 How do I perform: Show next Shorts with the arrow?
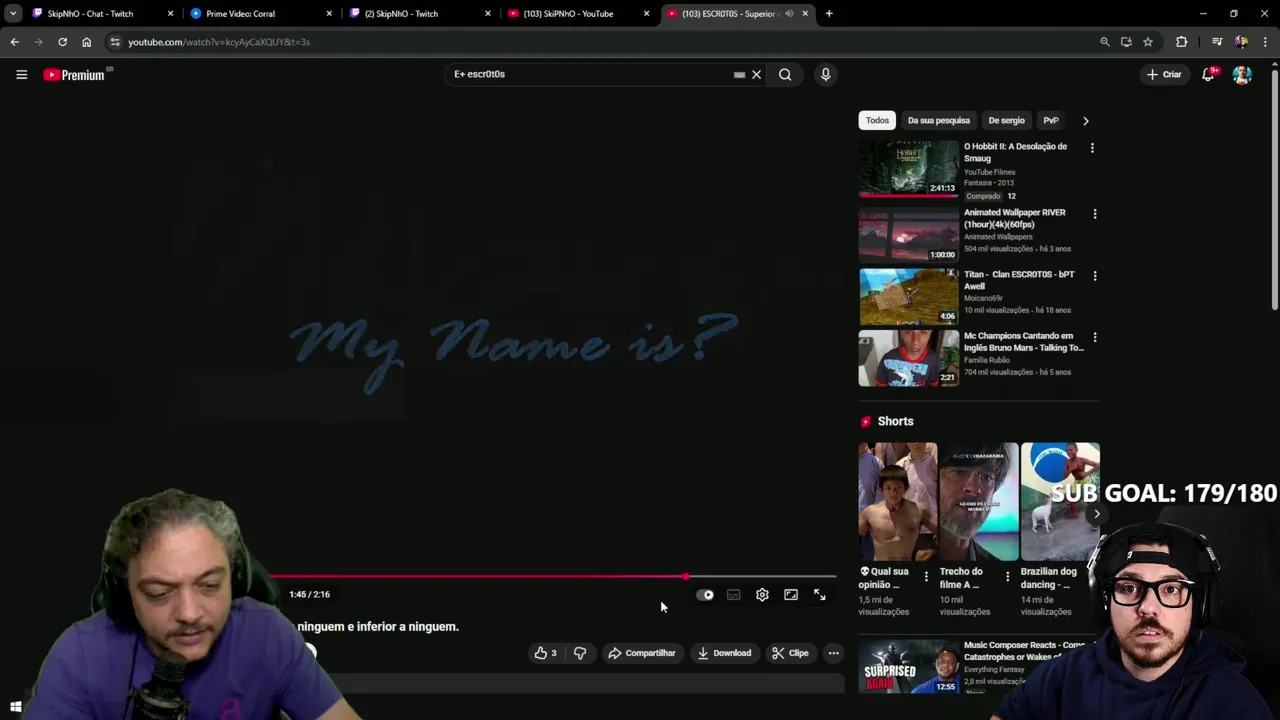coord(1096,514)
